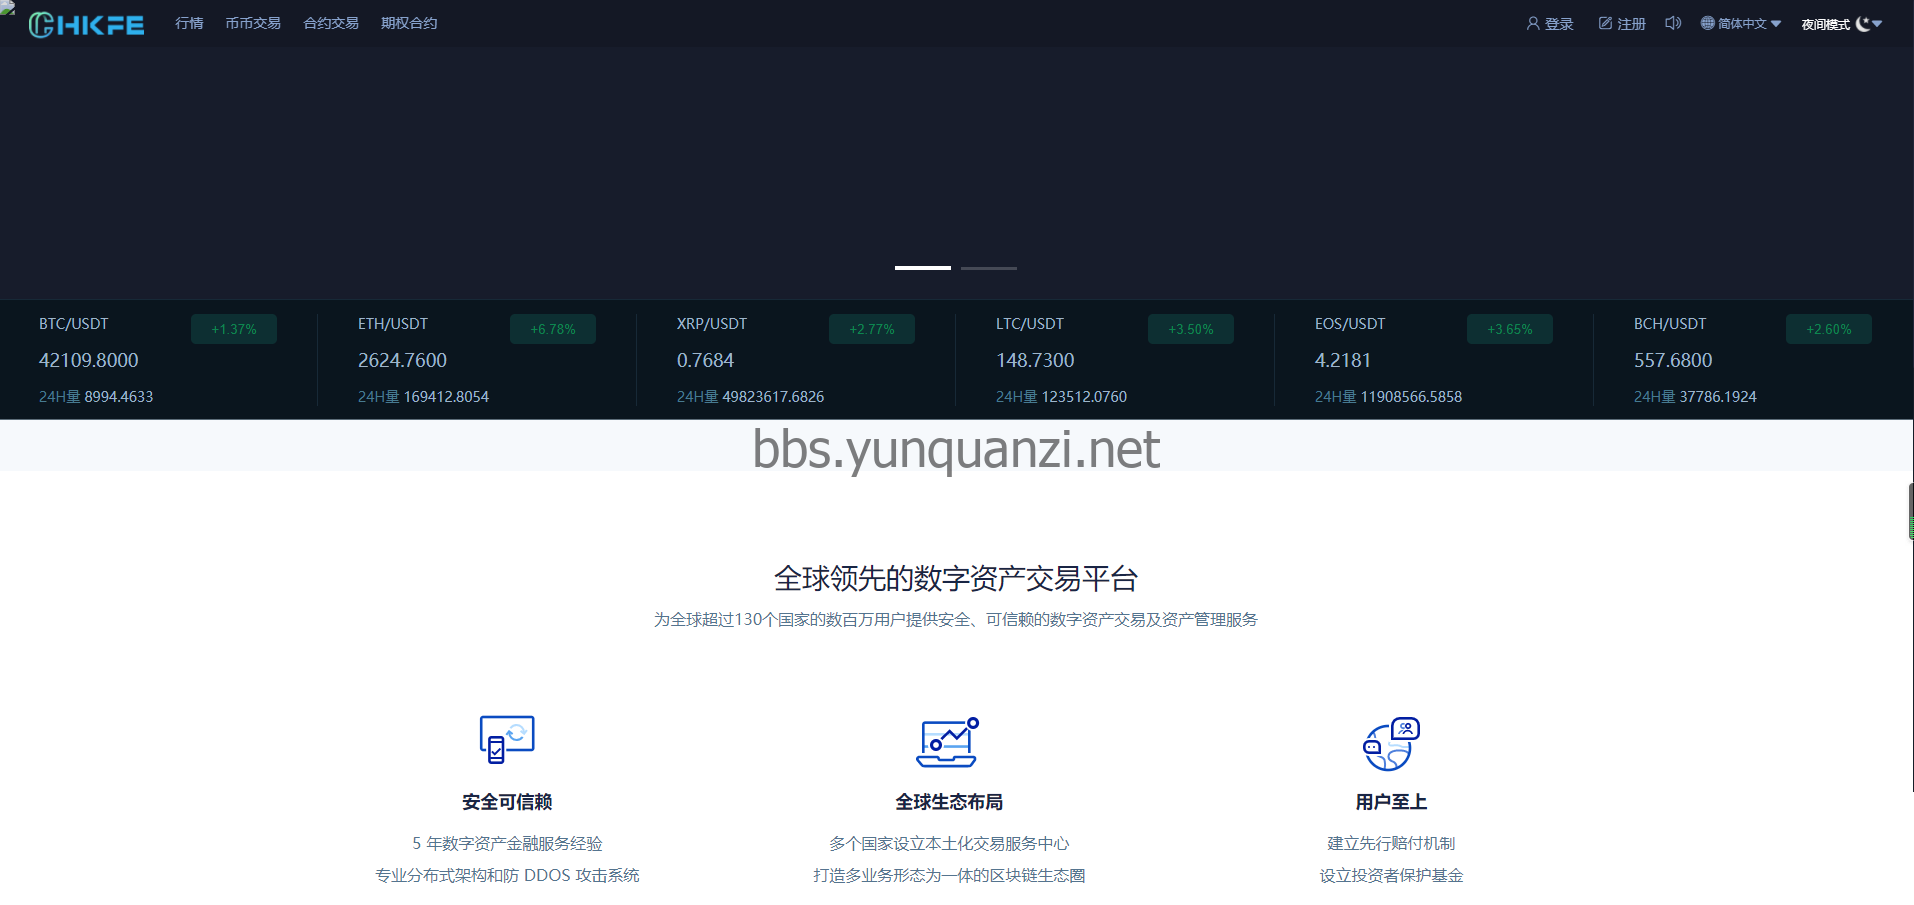Click the 注册 register link

point(1623,24)
